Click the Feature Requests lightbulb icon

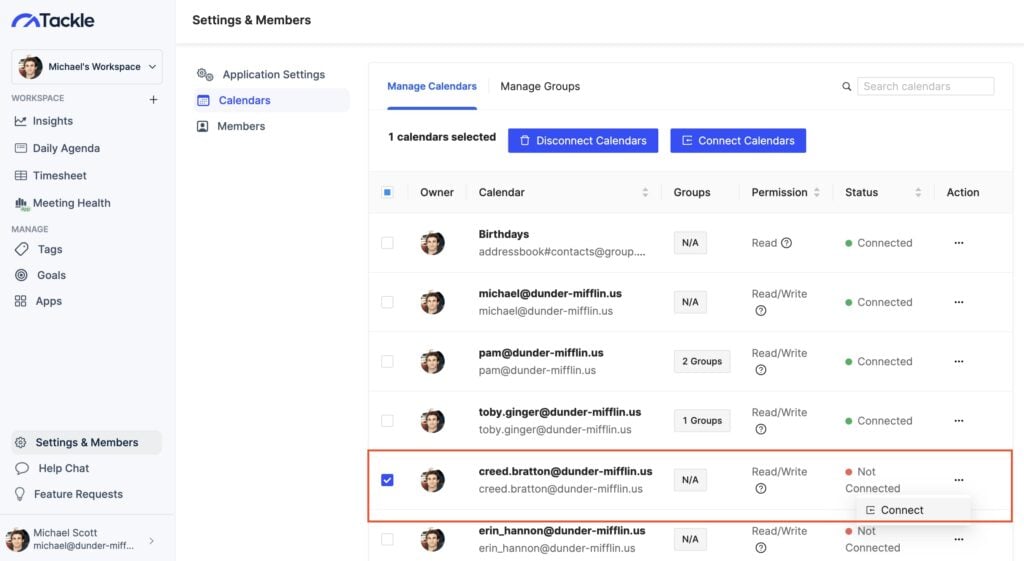20,494
